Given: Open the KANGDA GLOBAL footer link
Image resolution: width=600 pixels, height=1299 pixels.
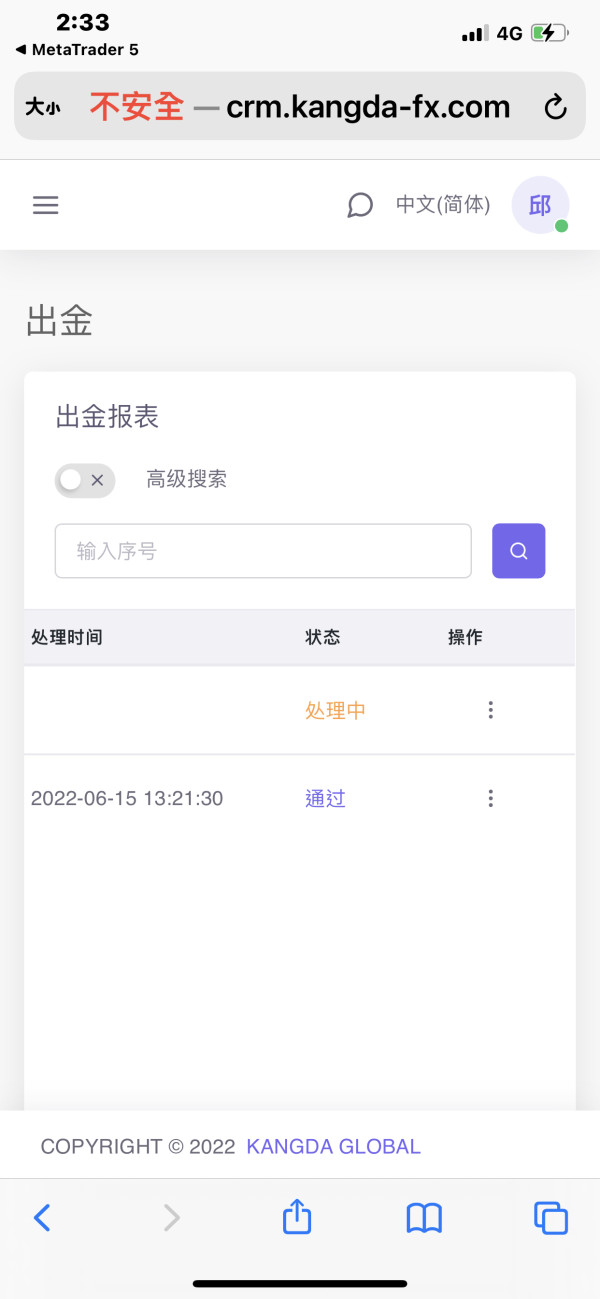Looking at the screenshot, I should pyautogui.click(x=333, y=1147).
